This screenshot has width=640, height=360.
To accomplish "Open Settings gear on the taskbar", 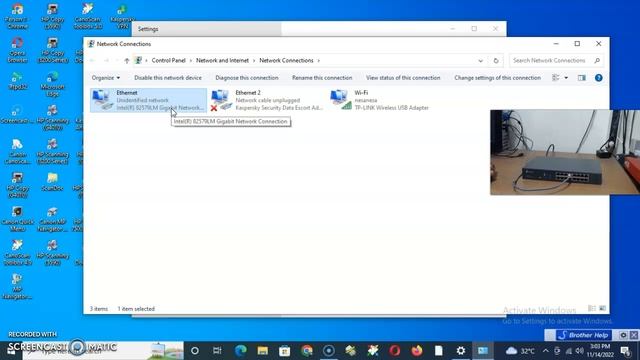I will (x=461, y=351).
